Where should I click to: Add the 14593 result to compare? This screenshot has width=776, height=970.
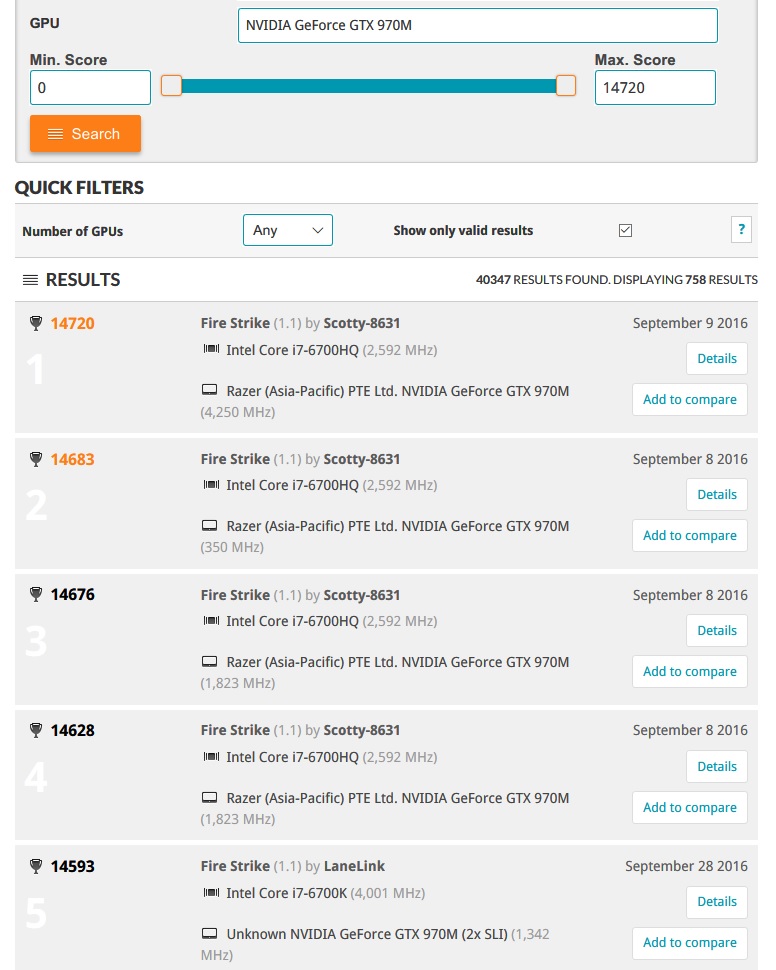[689, 943]
